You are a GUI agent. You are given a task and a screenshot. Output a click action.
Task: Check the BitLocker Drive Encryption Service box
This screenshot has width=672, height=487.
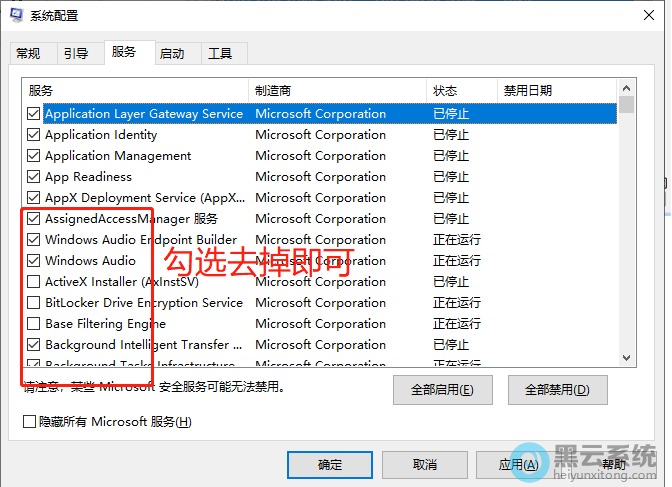34,303
